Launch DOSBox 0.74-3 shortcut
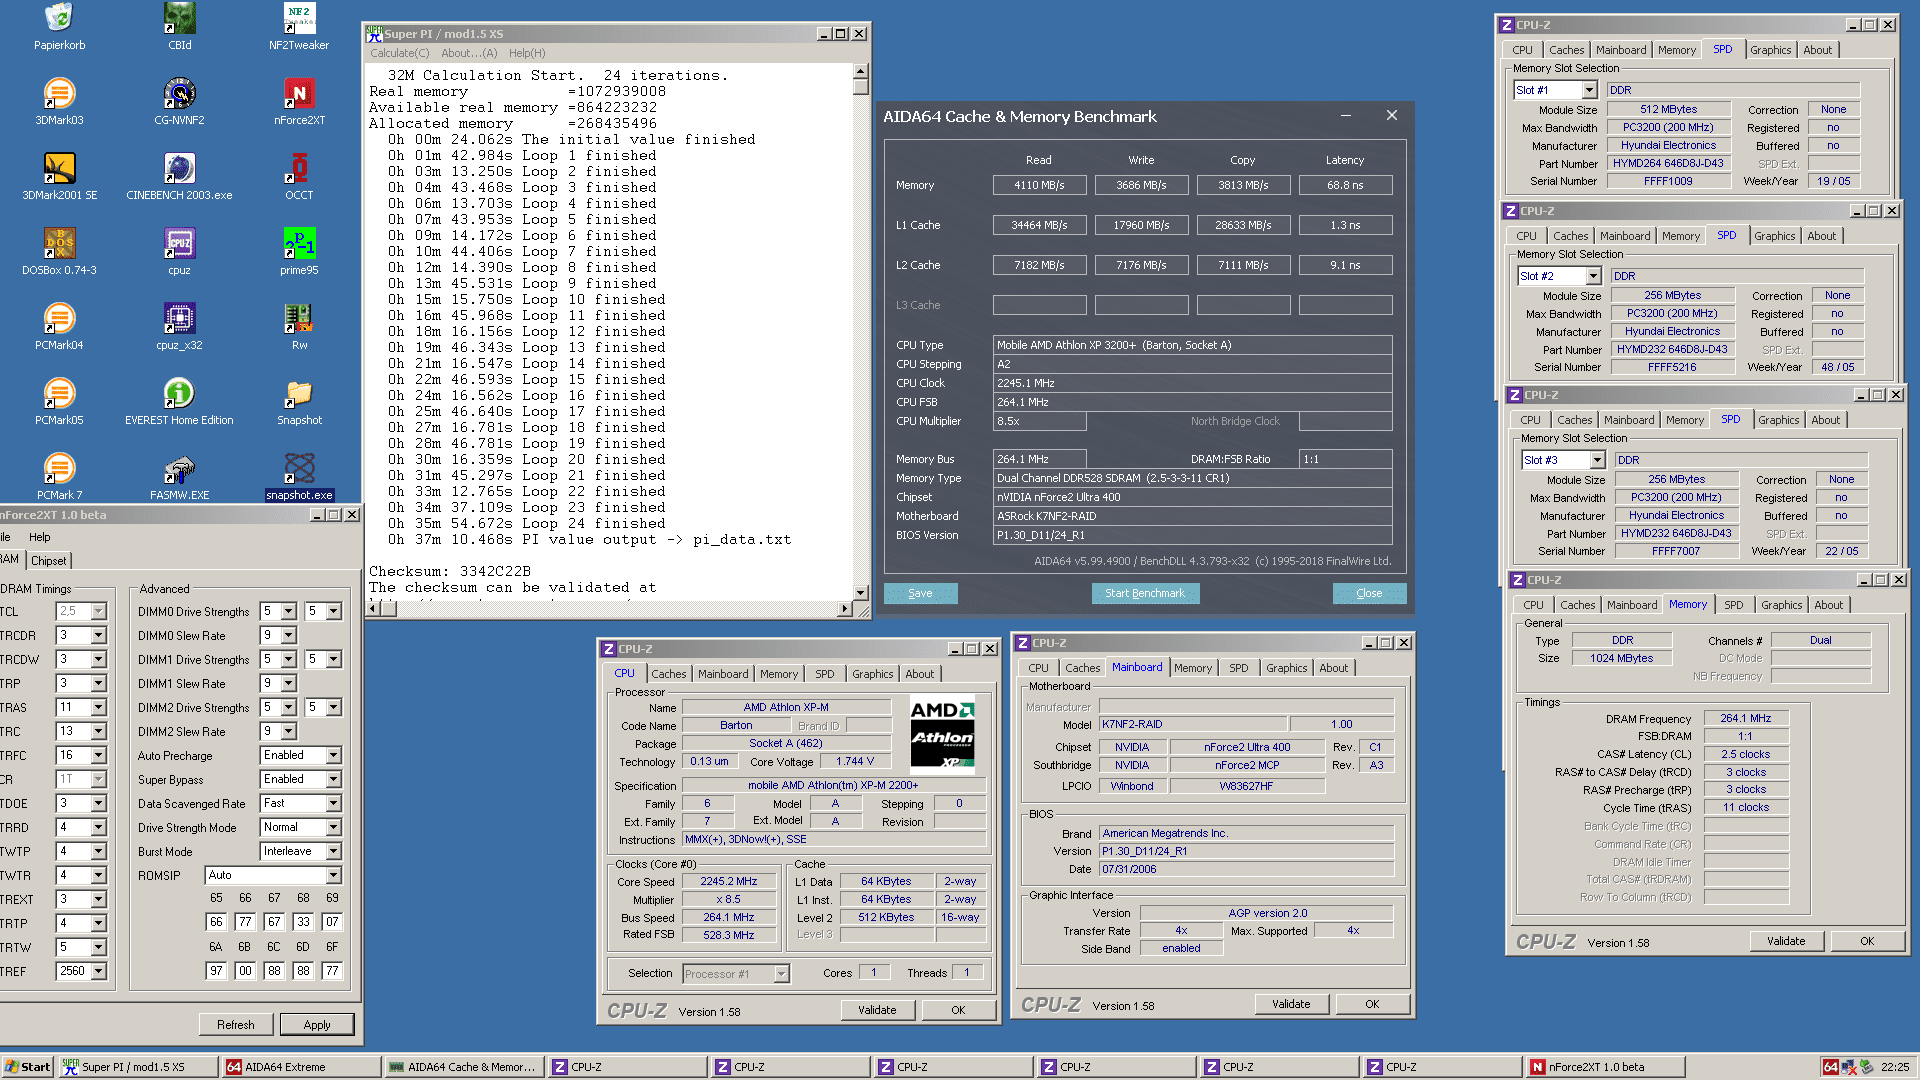Image resolution: width=1920 pixels, height=1080 pixels. tap(59, 251)
